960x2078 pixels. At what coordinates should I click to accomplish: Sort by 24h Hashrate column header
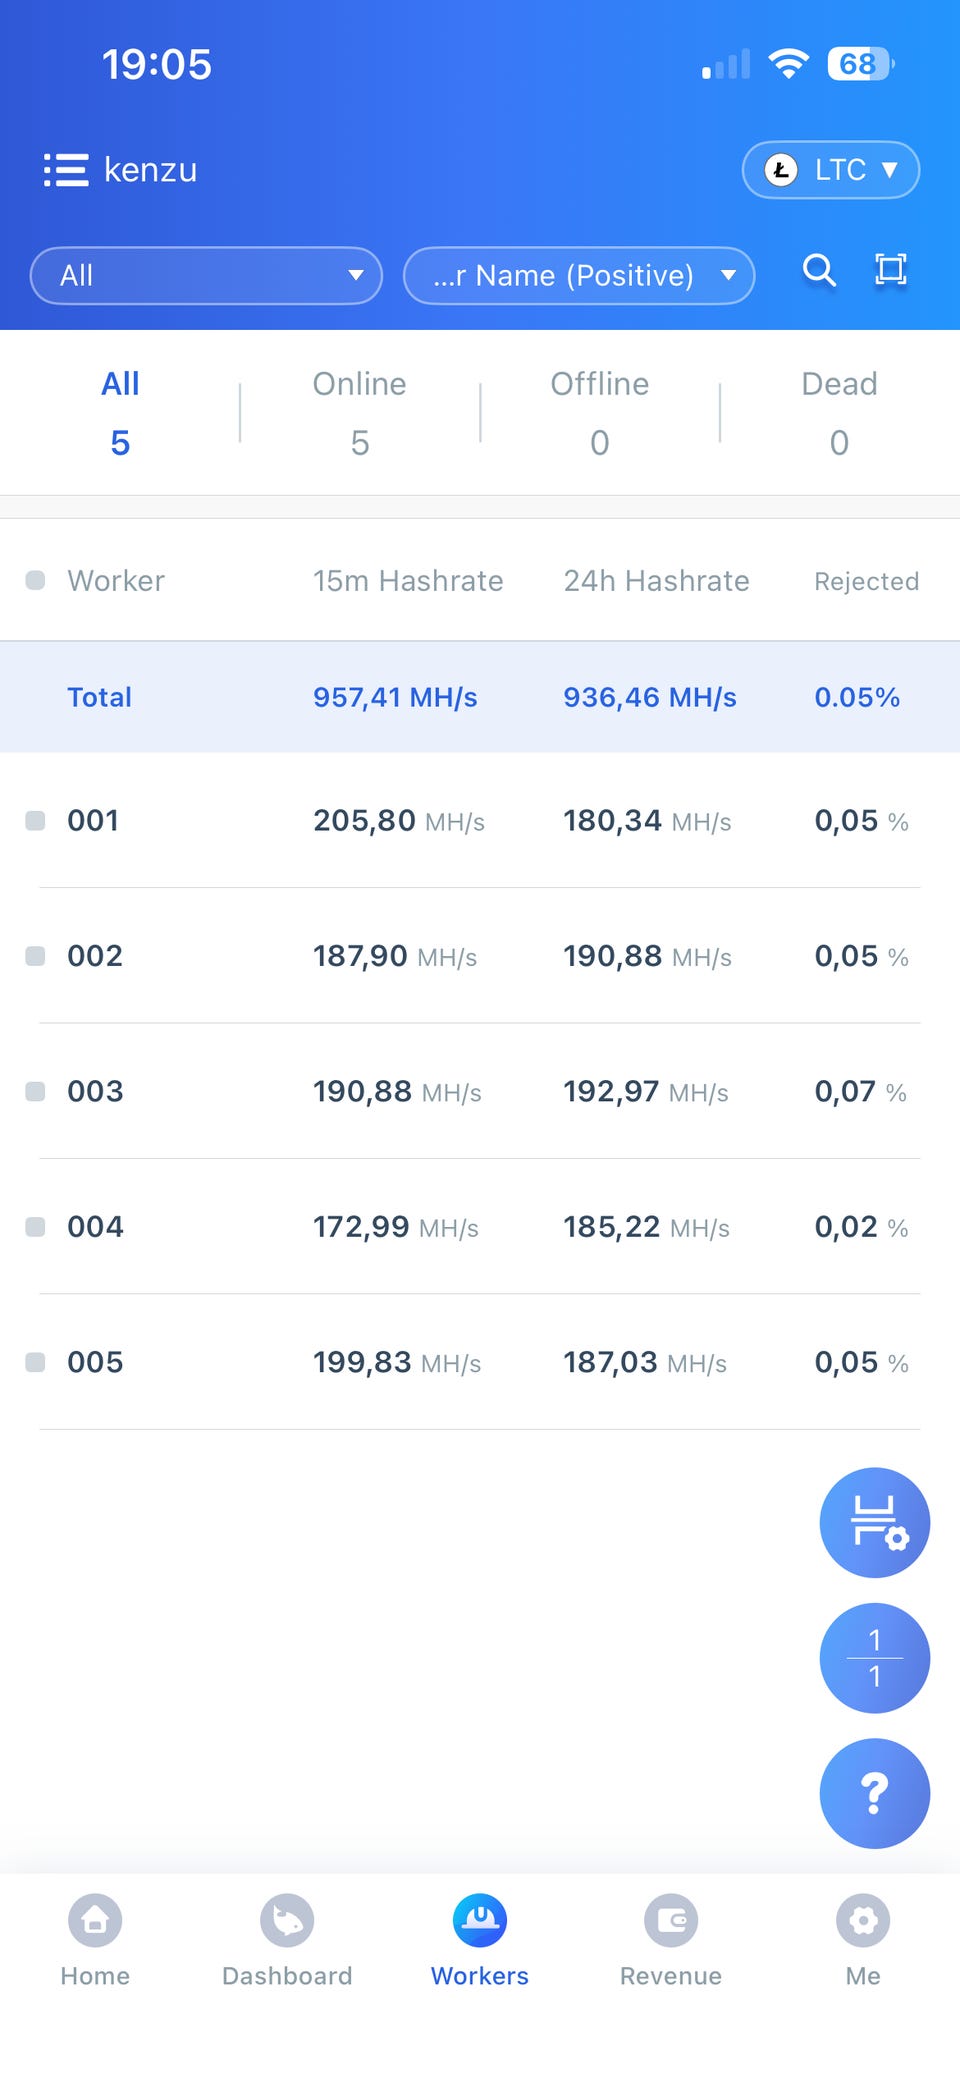tap(656, 581)
